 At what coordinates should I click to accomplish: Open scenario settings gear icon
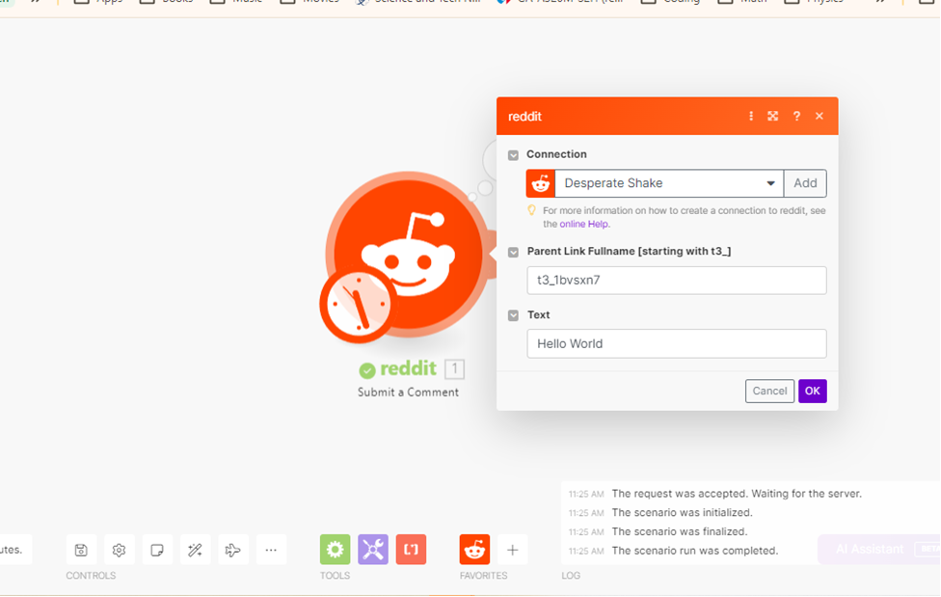click(119, 550)
